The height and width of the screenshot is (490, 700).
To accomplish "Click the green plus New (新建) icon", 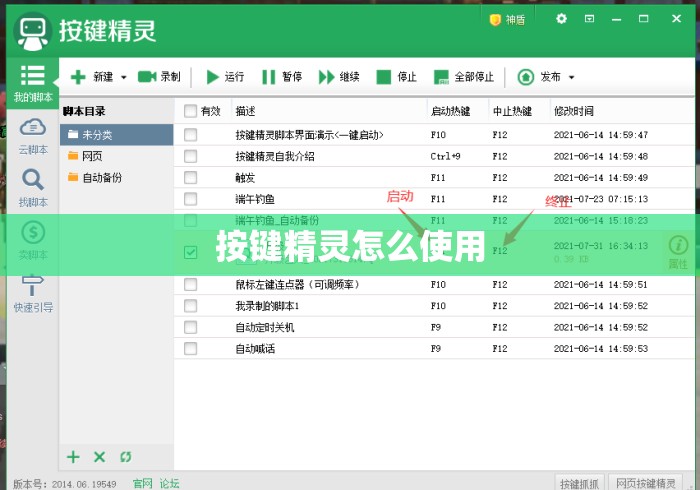I will click(x=78, y=77).
